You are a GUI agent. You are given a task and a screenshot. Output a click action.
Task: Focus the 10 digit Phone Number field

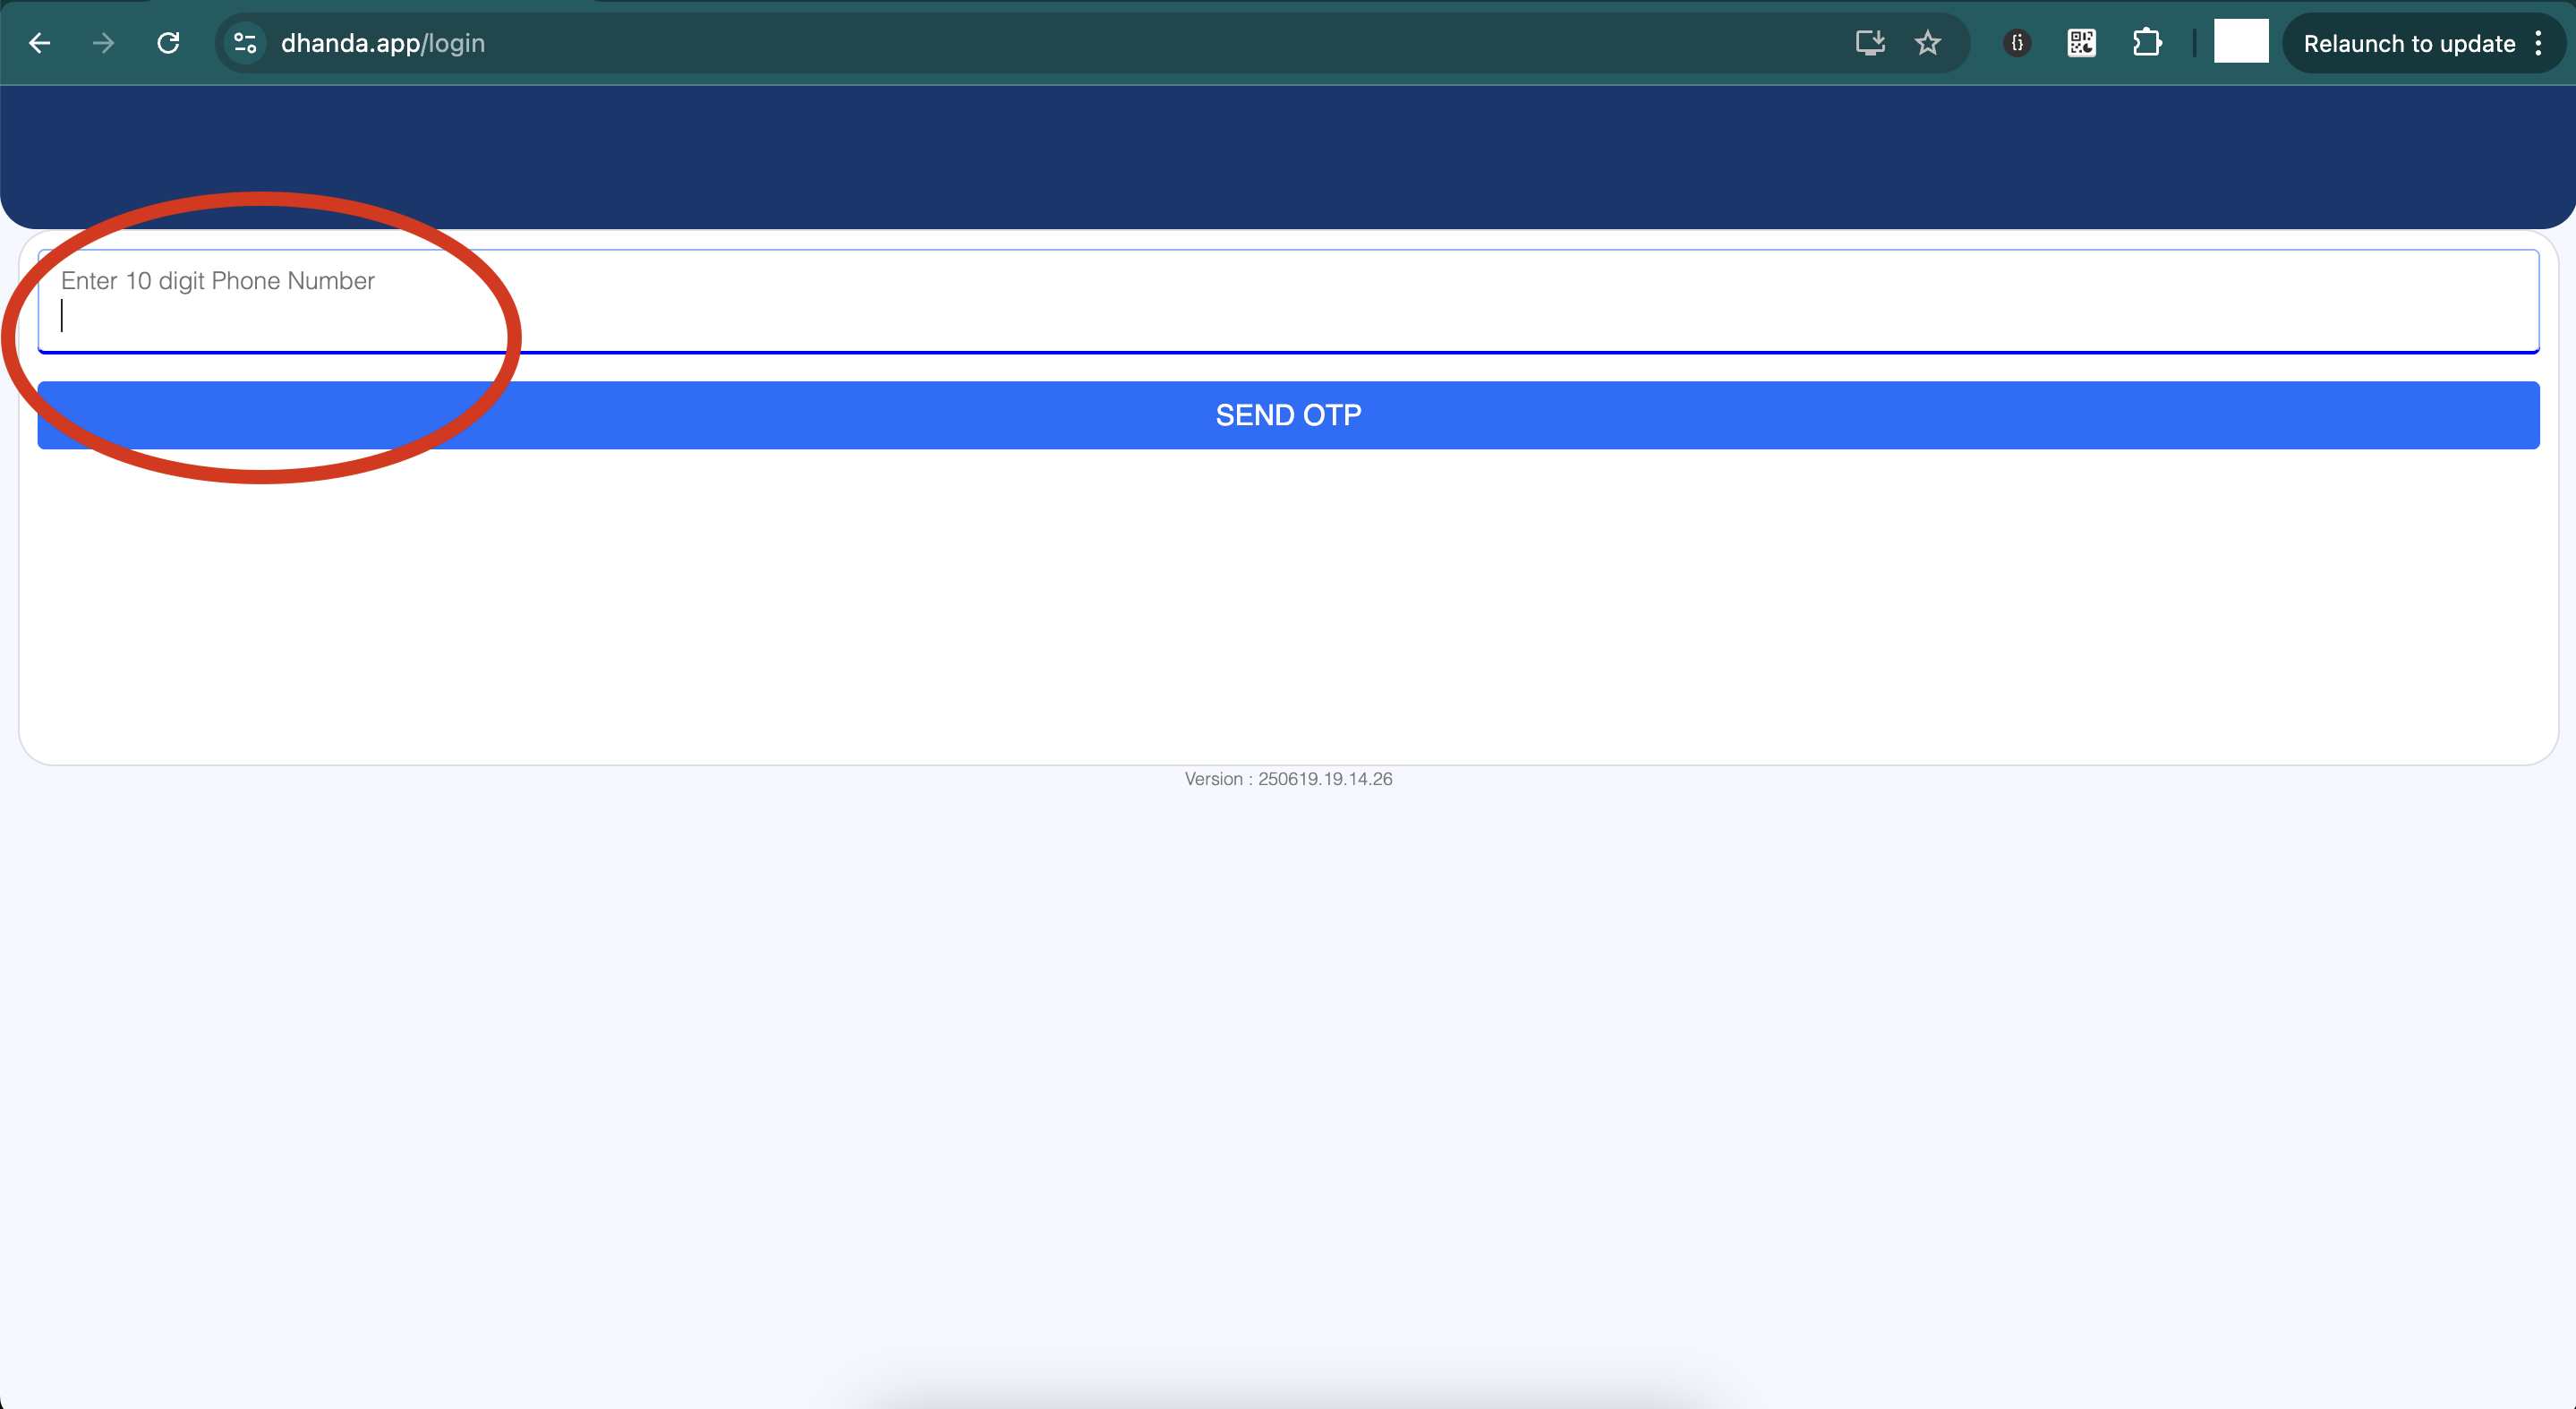(x=1288, y=301)
